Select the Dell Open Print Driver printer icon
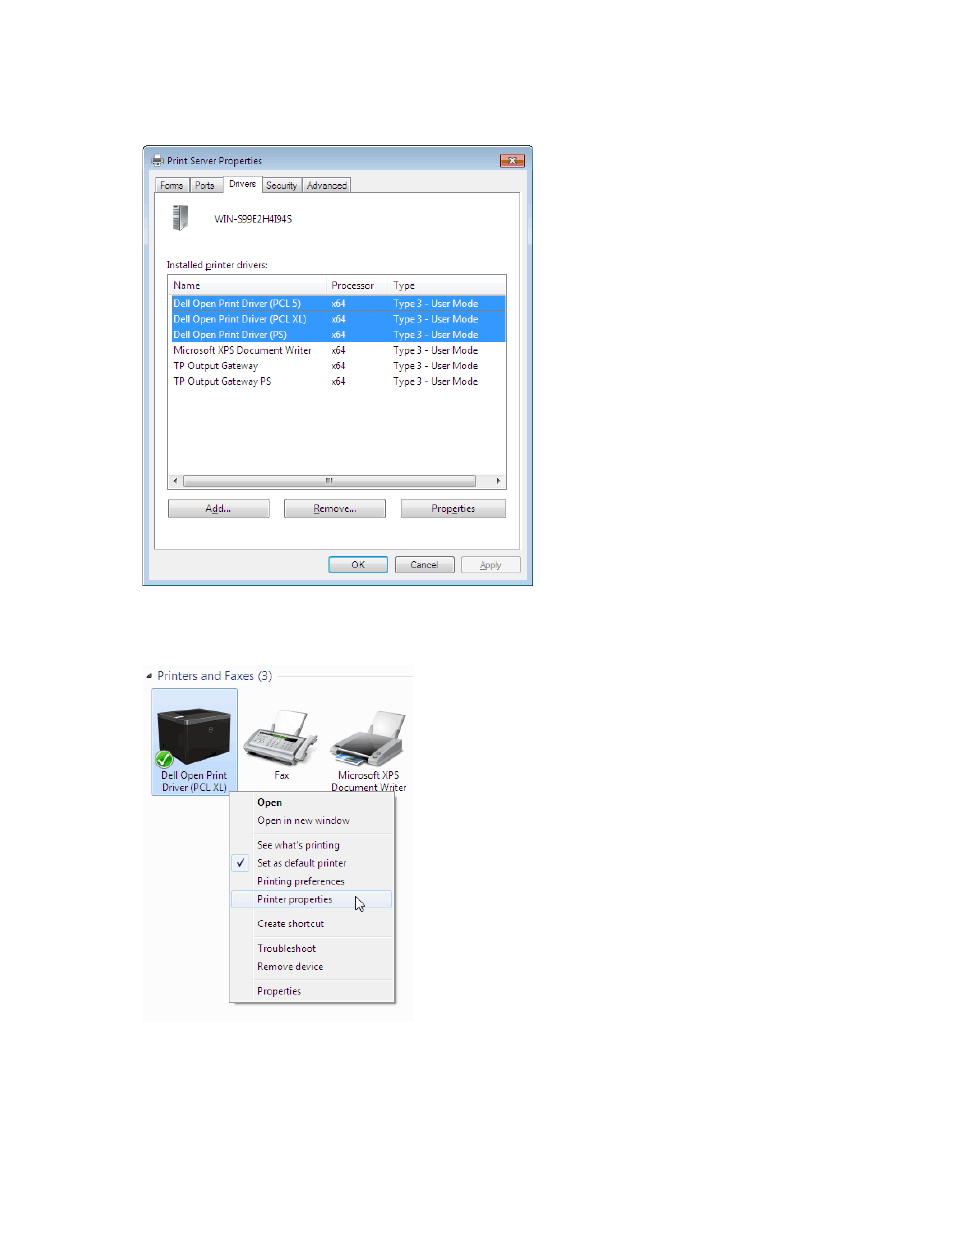954x1235 pixels. tap(194, 742)
